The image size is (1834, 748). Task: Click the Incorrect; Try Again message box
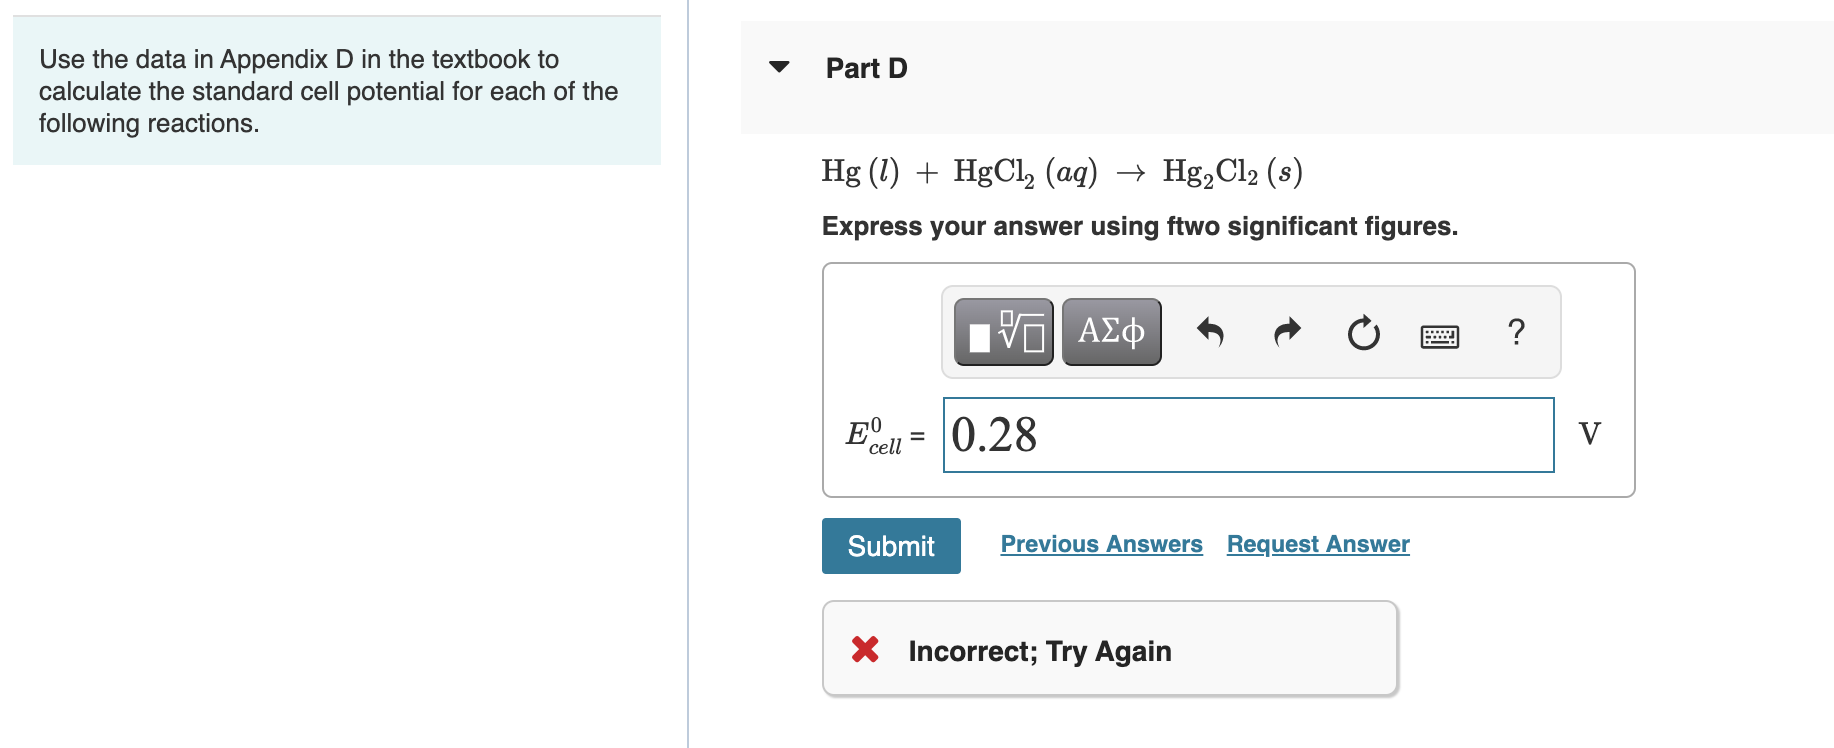(x=1110, y=648)
